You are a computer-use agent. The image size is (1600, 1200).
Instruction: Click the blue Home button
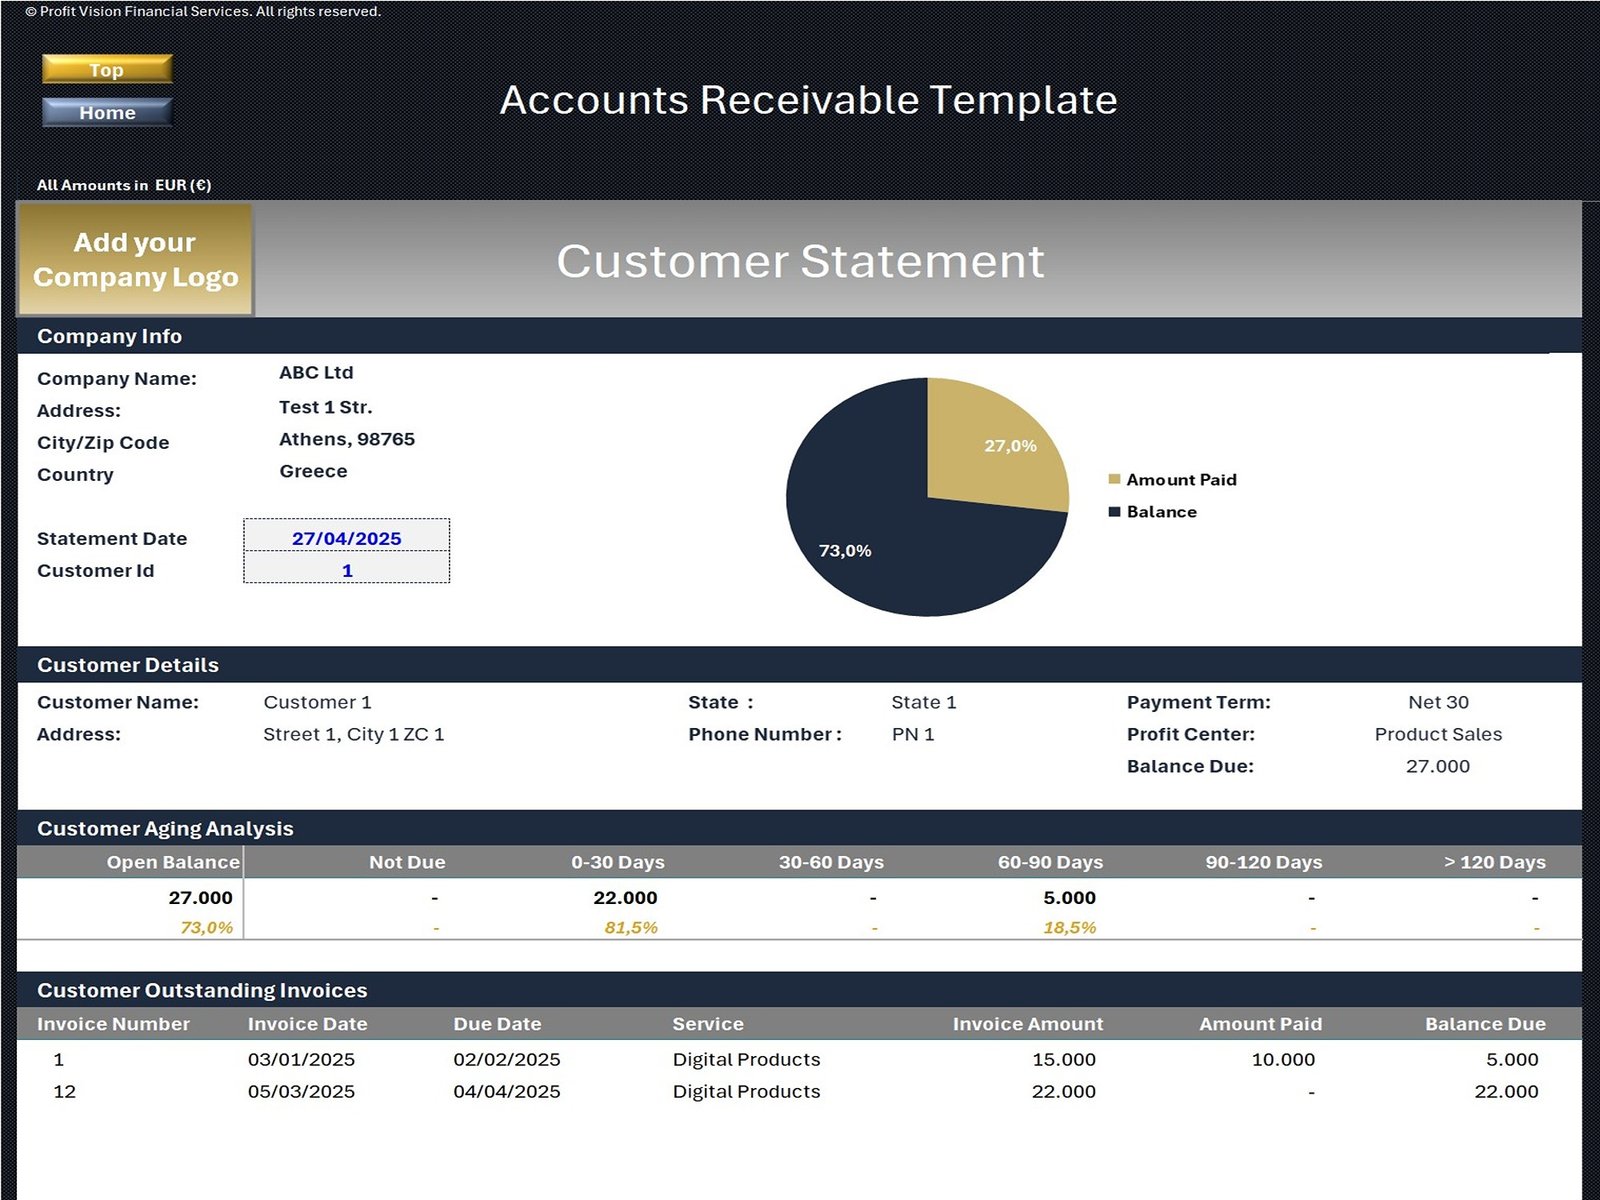point(107,112)
